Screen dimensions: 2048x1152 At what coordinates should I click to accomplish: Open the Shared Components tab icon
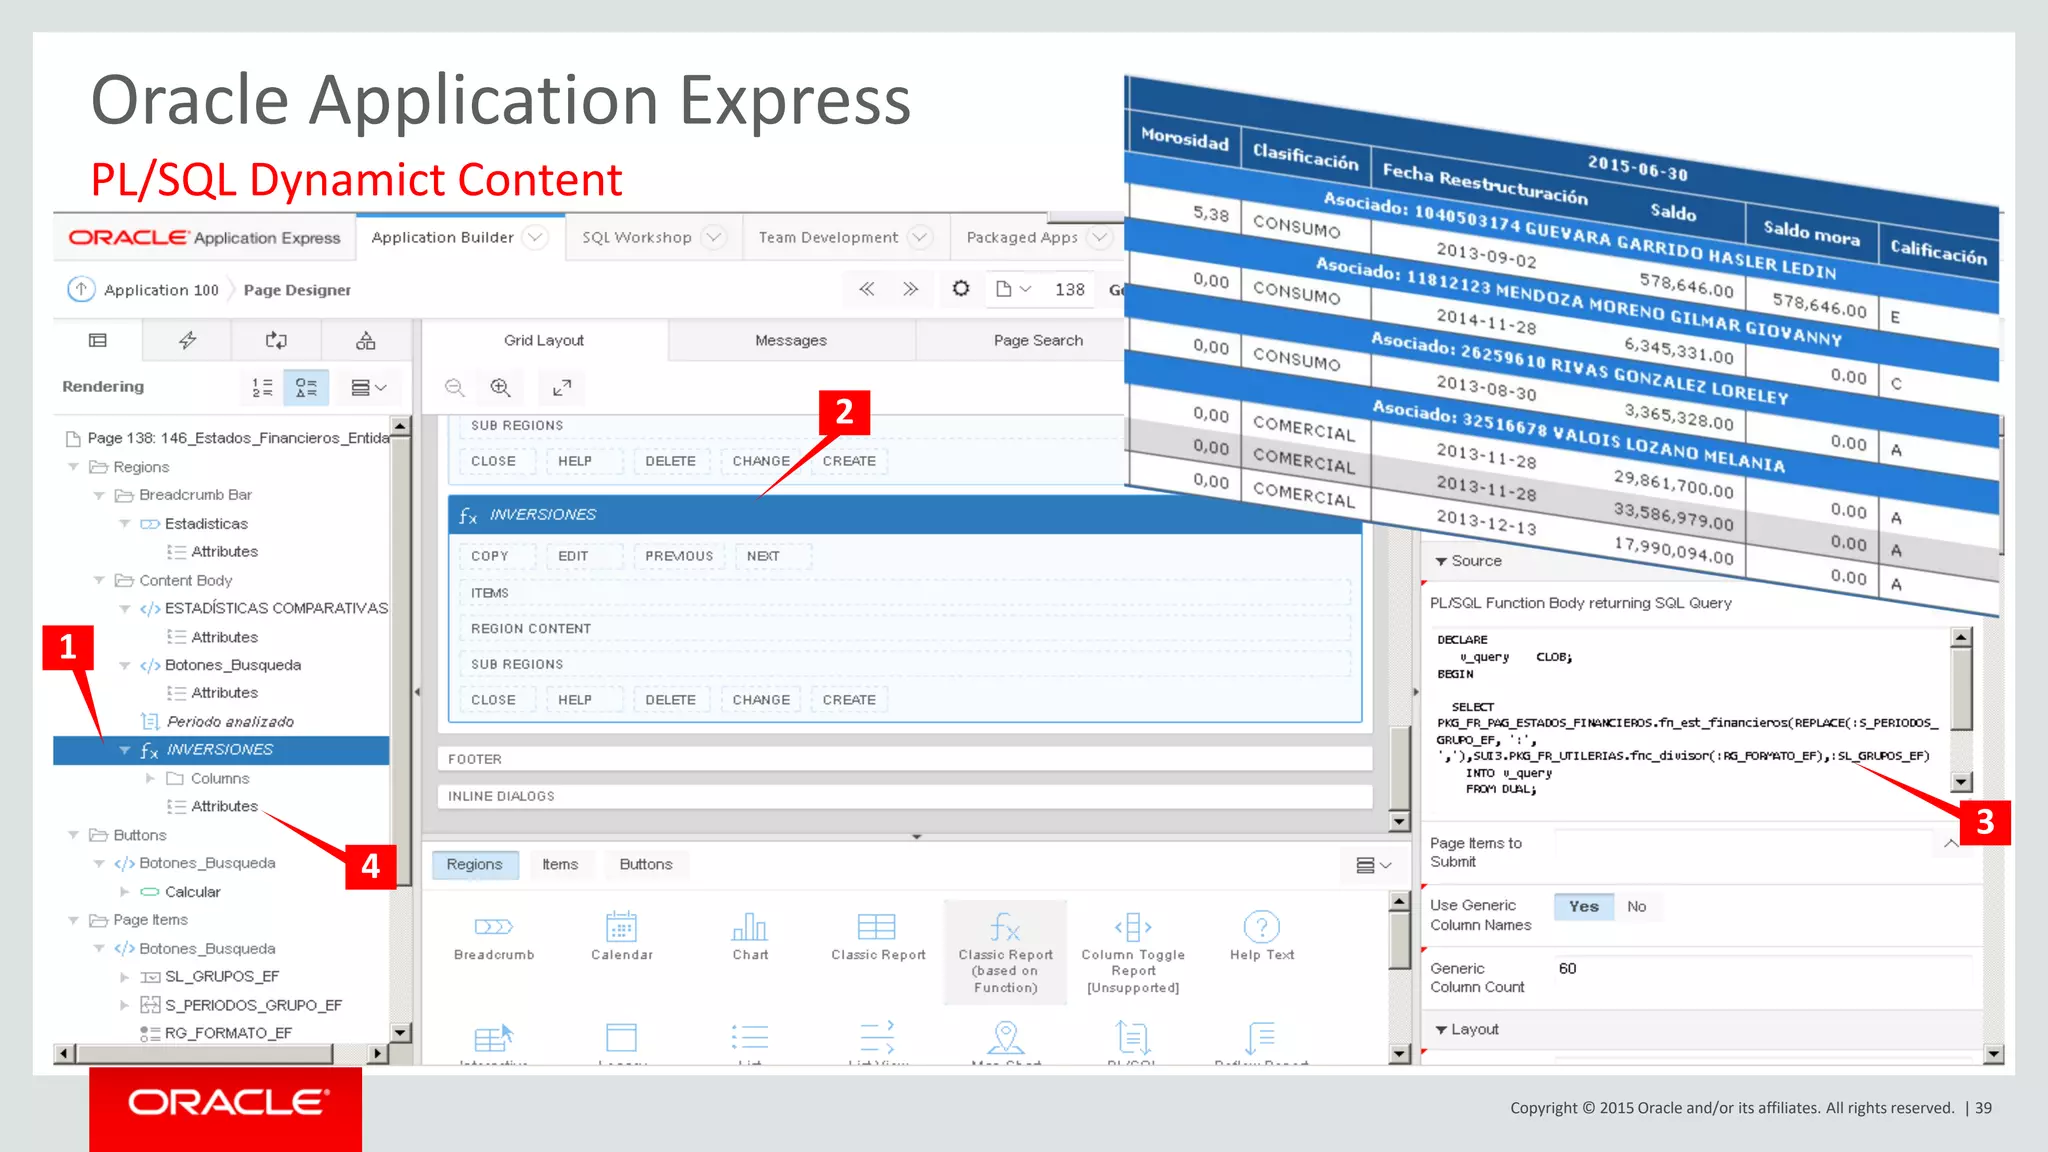[366, 340]
